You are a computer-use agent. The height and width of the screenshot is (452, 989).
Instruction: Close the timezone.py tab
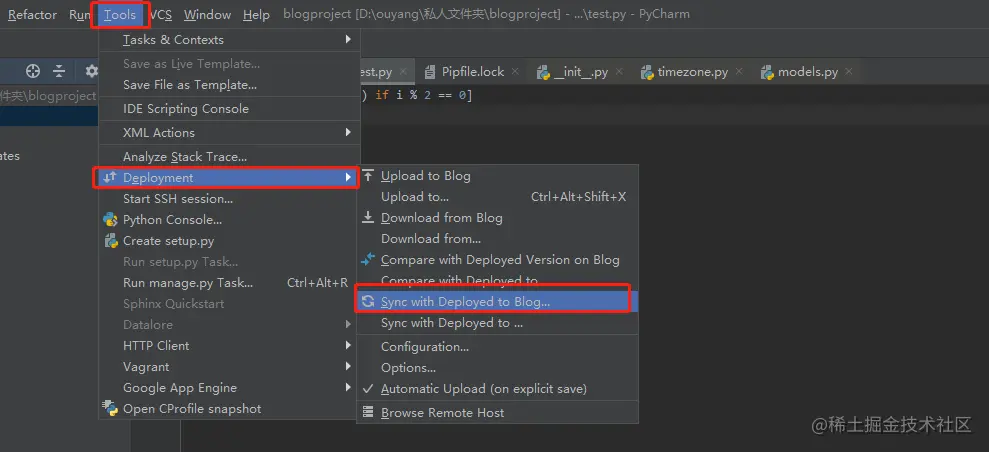click(739, 71)
